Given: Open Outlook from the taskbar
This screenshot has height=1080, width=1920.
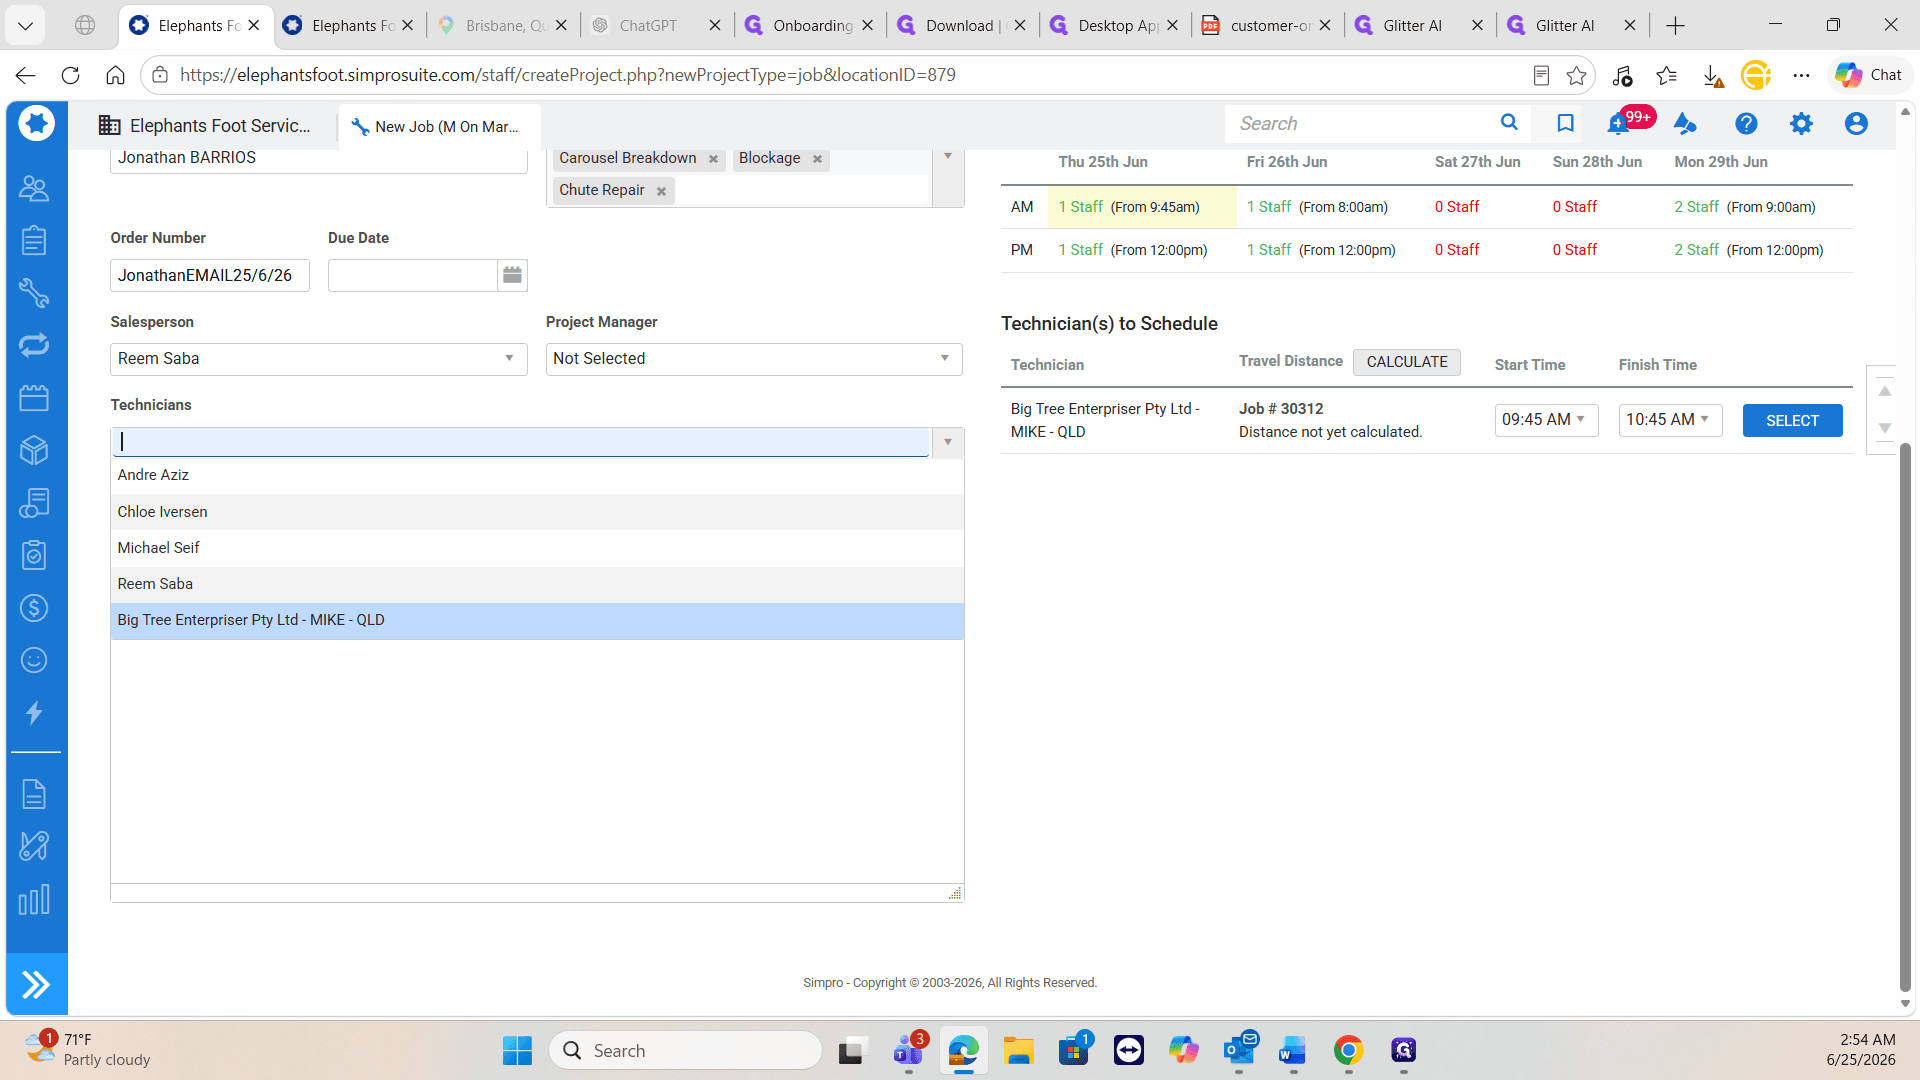Looking at the screenshot, I should (x=1239, y=1050).
